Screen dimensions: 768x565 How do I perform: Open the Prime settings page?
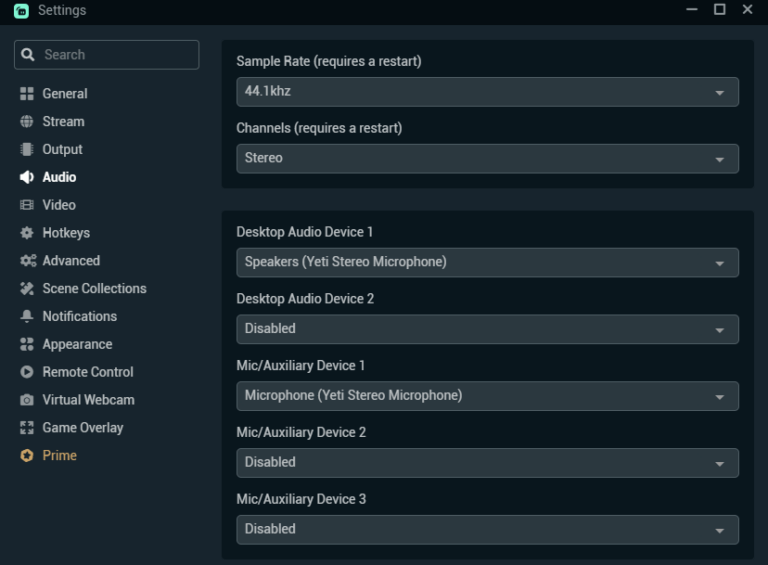pos(59,456)
